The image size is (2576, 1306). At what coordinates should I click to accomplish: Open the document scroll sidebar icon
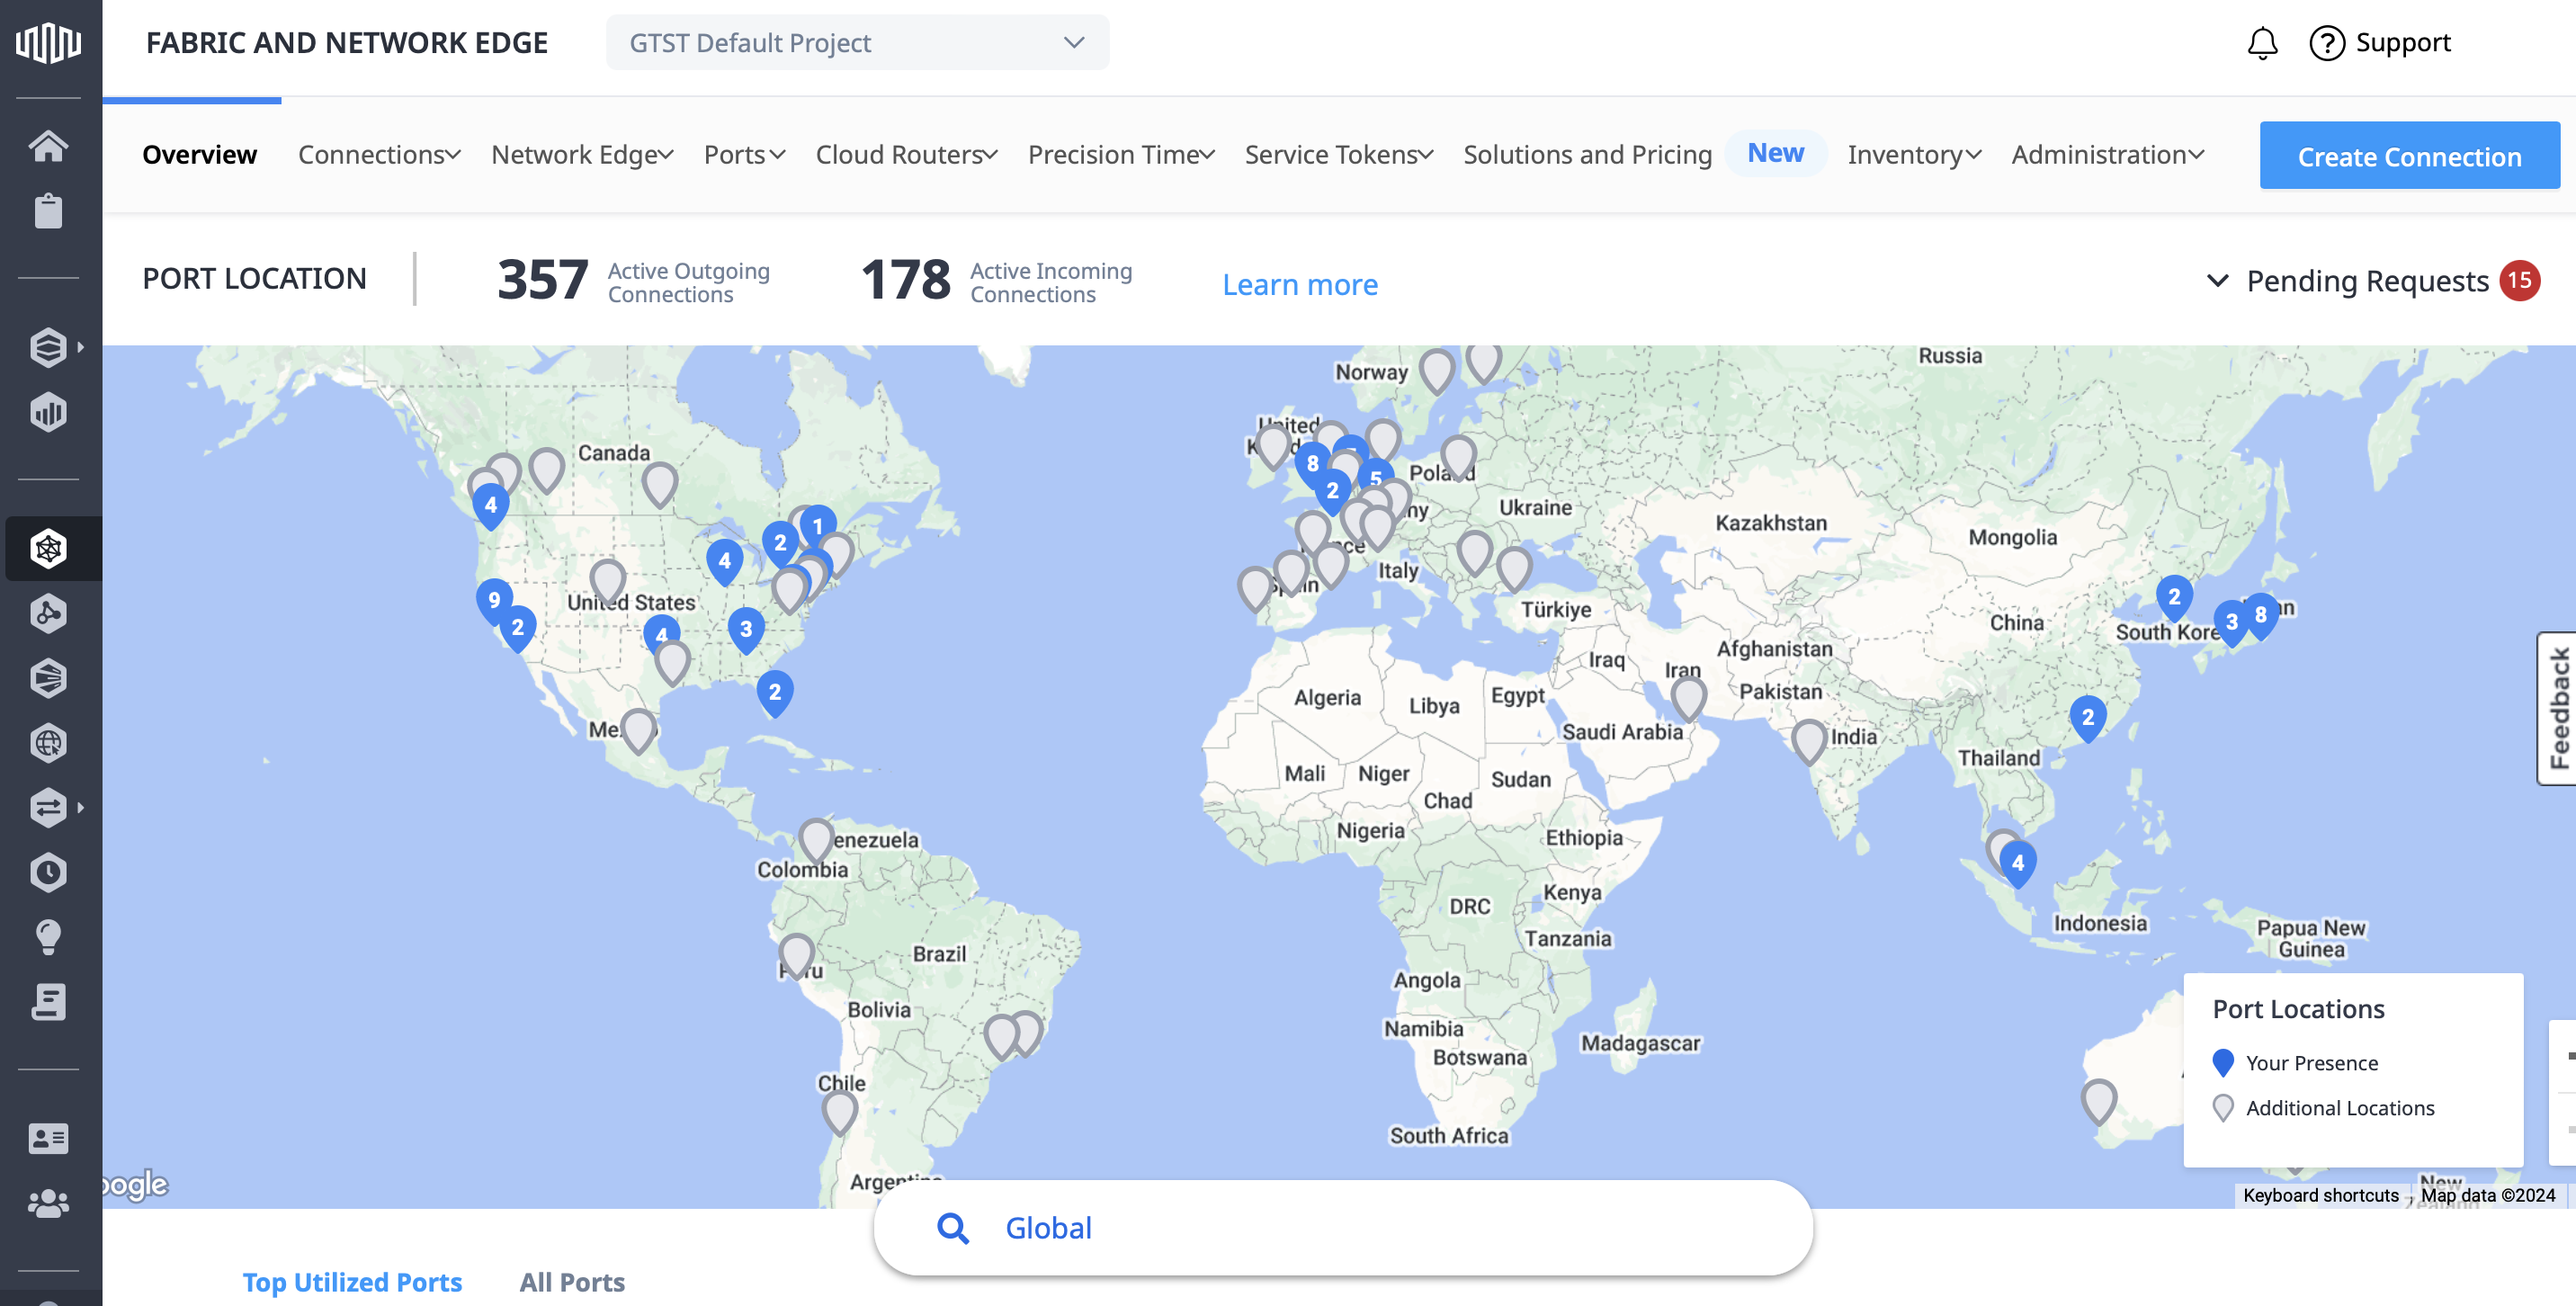tap(48, 1001)
